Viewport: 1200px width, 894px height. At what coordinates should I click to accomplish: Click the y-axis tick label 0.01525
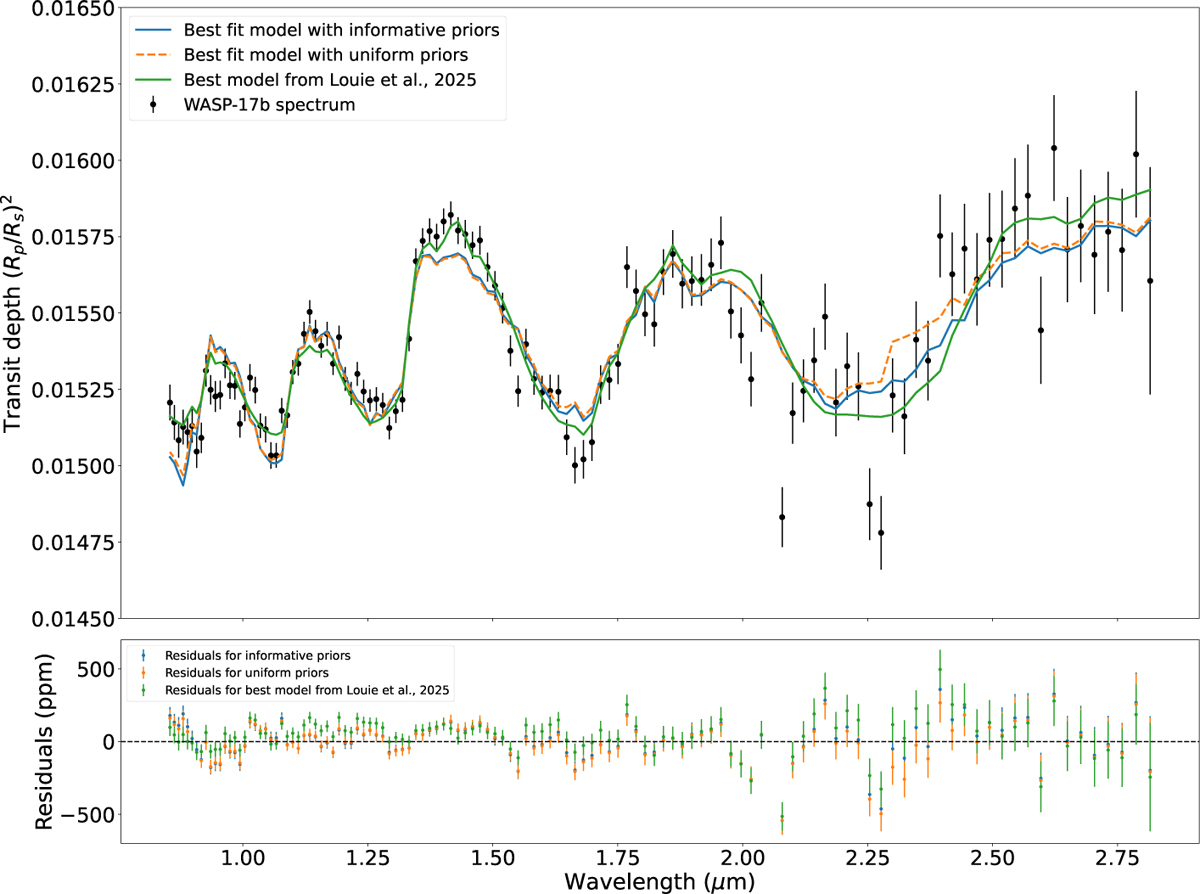73,389
